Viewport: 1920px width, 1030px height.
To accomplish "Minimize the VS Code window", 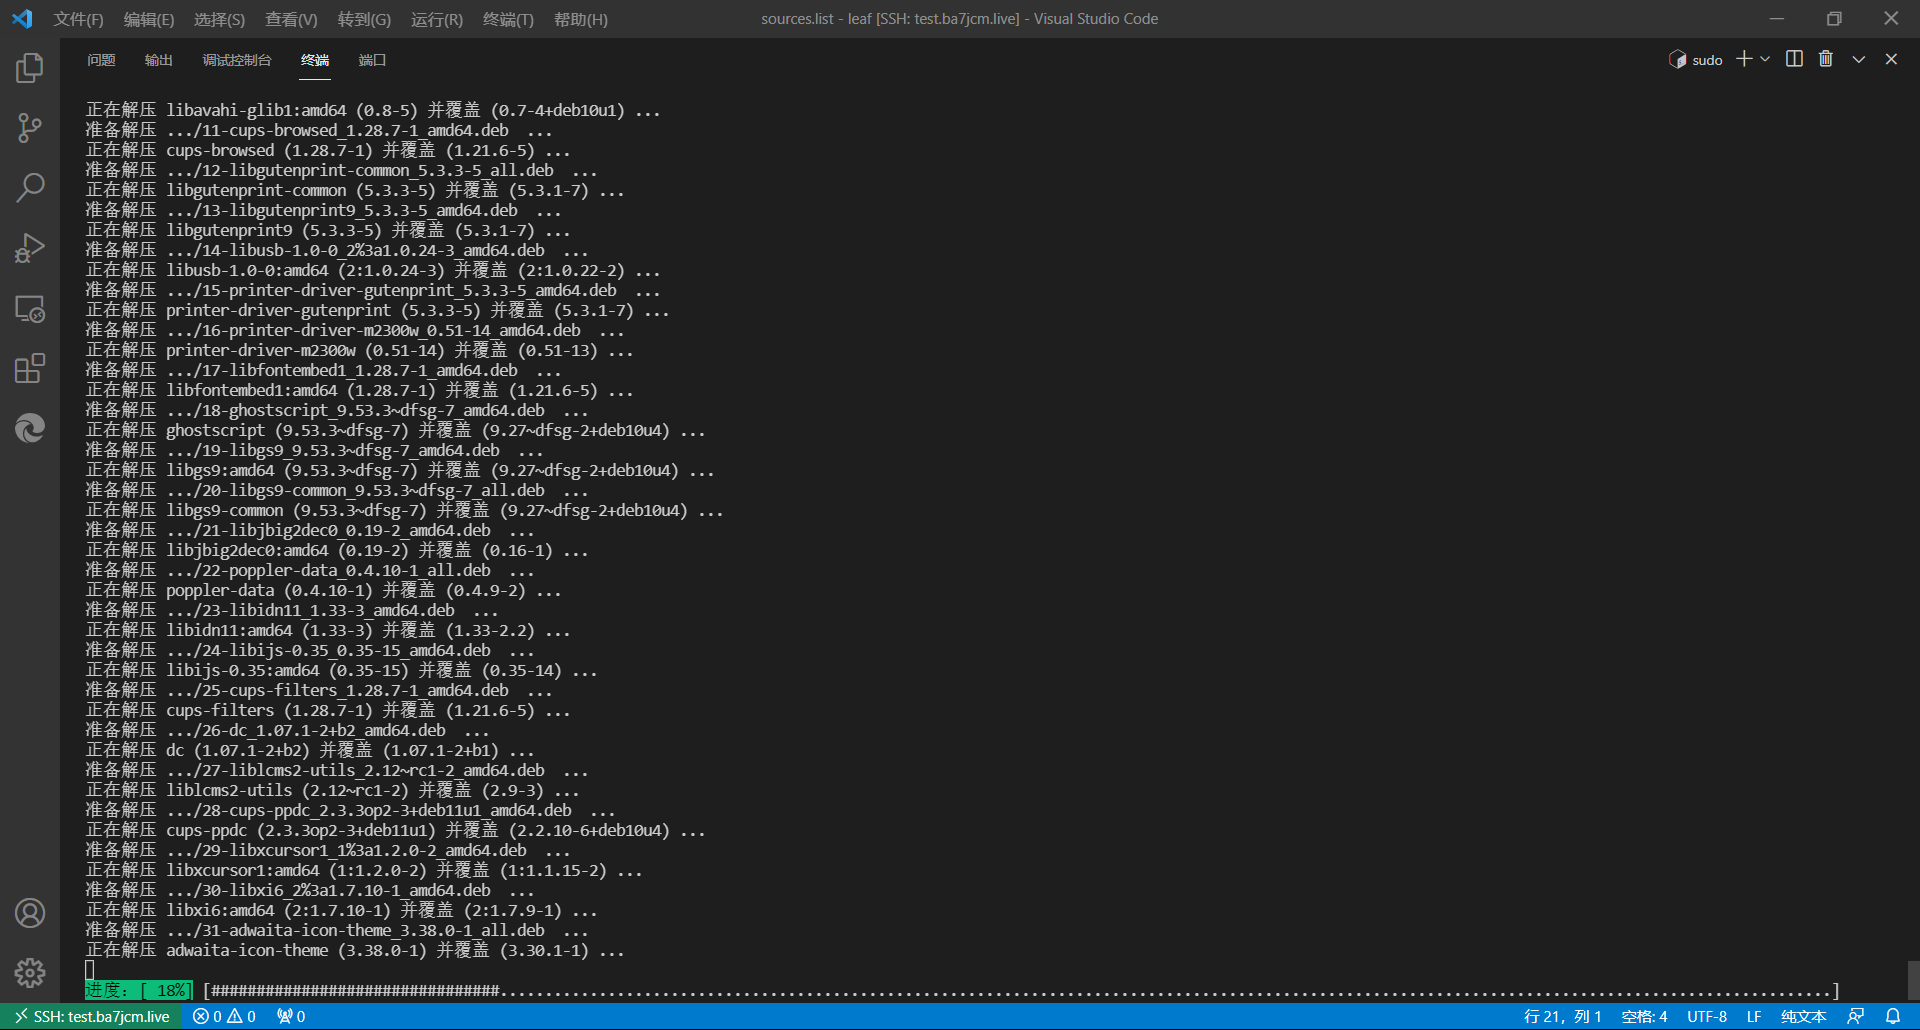I will coord(1777,19).
